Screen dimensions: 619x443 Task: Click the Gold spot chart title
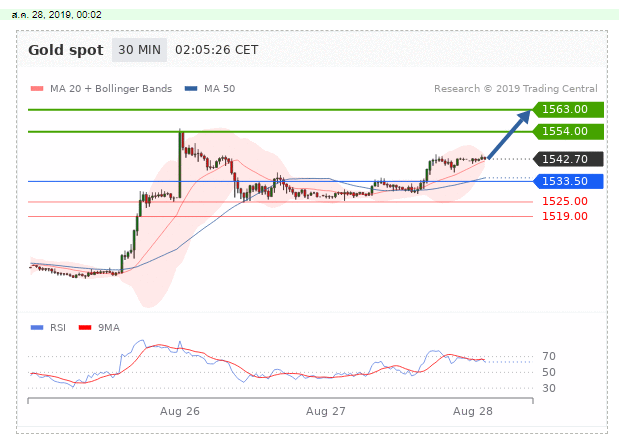click(x=66, y=50)
